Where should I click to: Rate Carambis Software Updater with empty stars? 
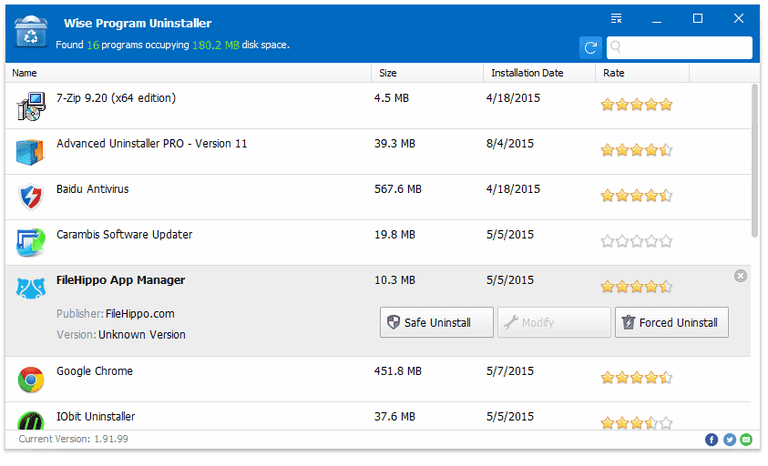click(637, 241)
